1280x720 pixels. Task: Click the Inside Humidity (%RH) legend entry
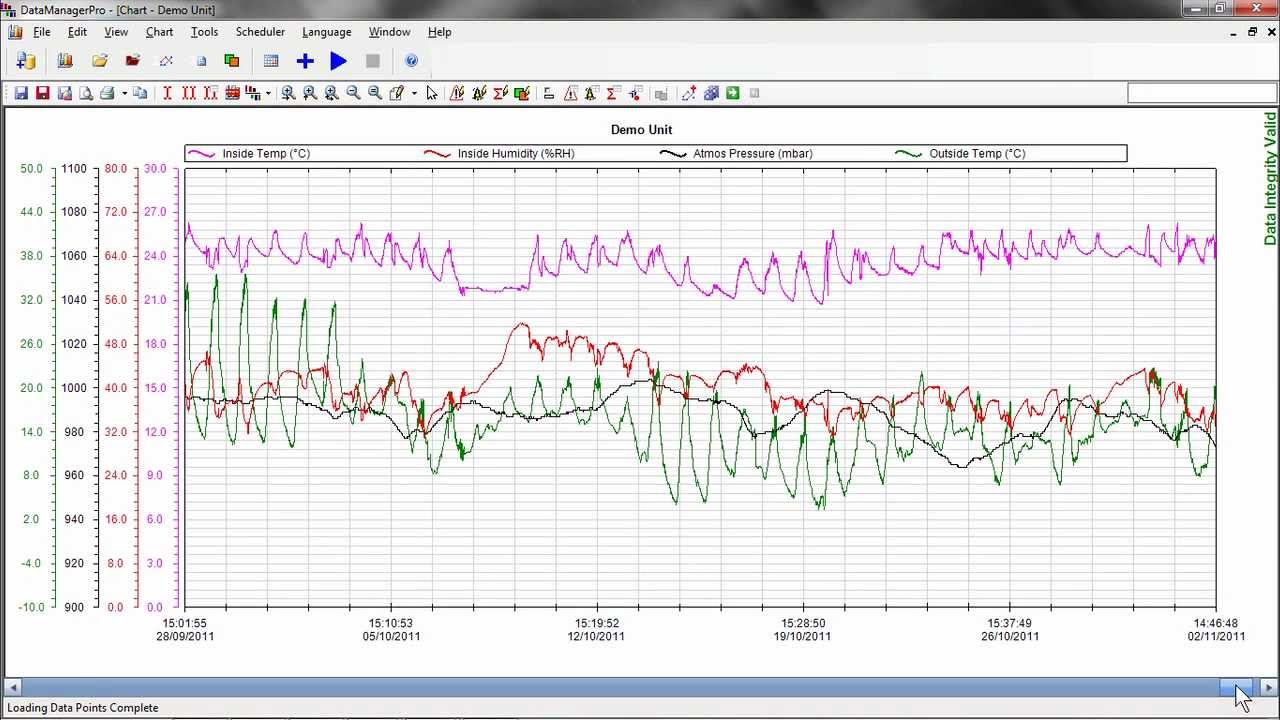click(500, 154)
